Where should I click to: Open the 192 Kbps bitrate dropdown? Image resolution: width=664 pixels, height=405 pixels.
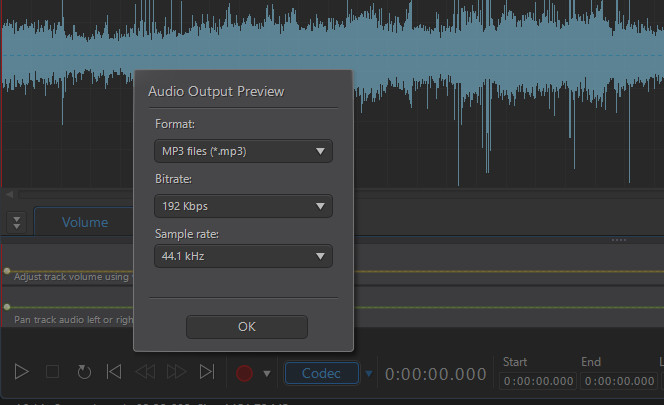(243, 206)
